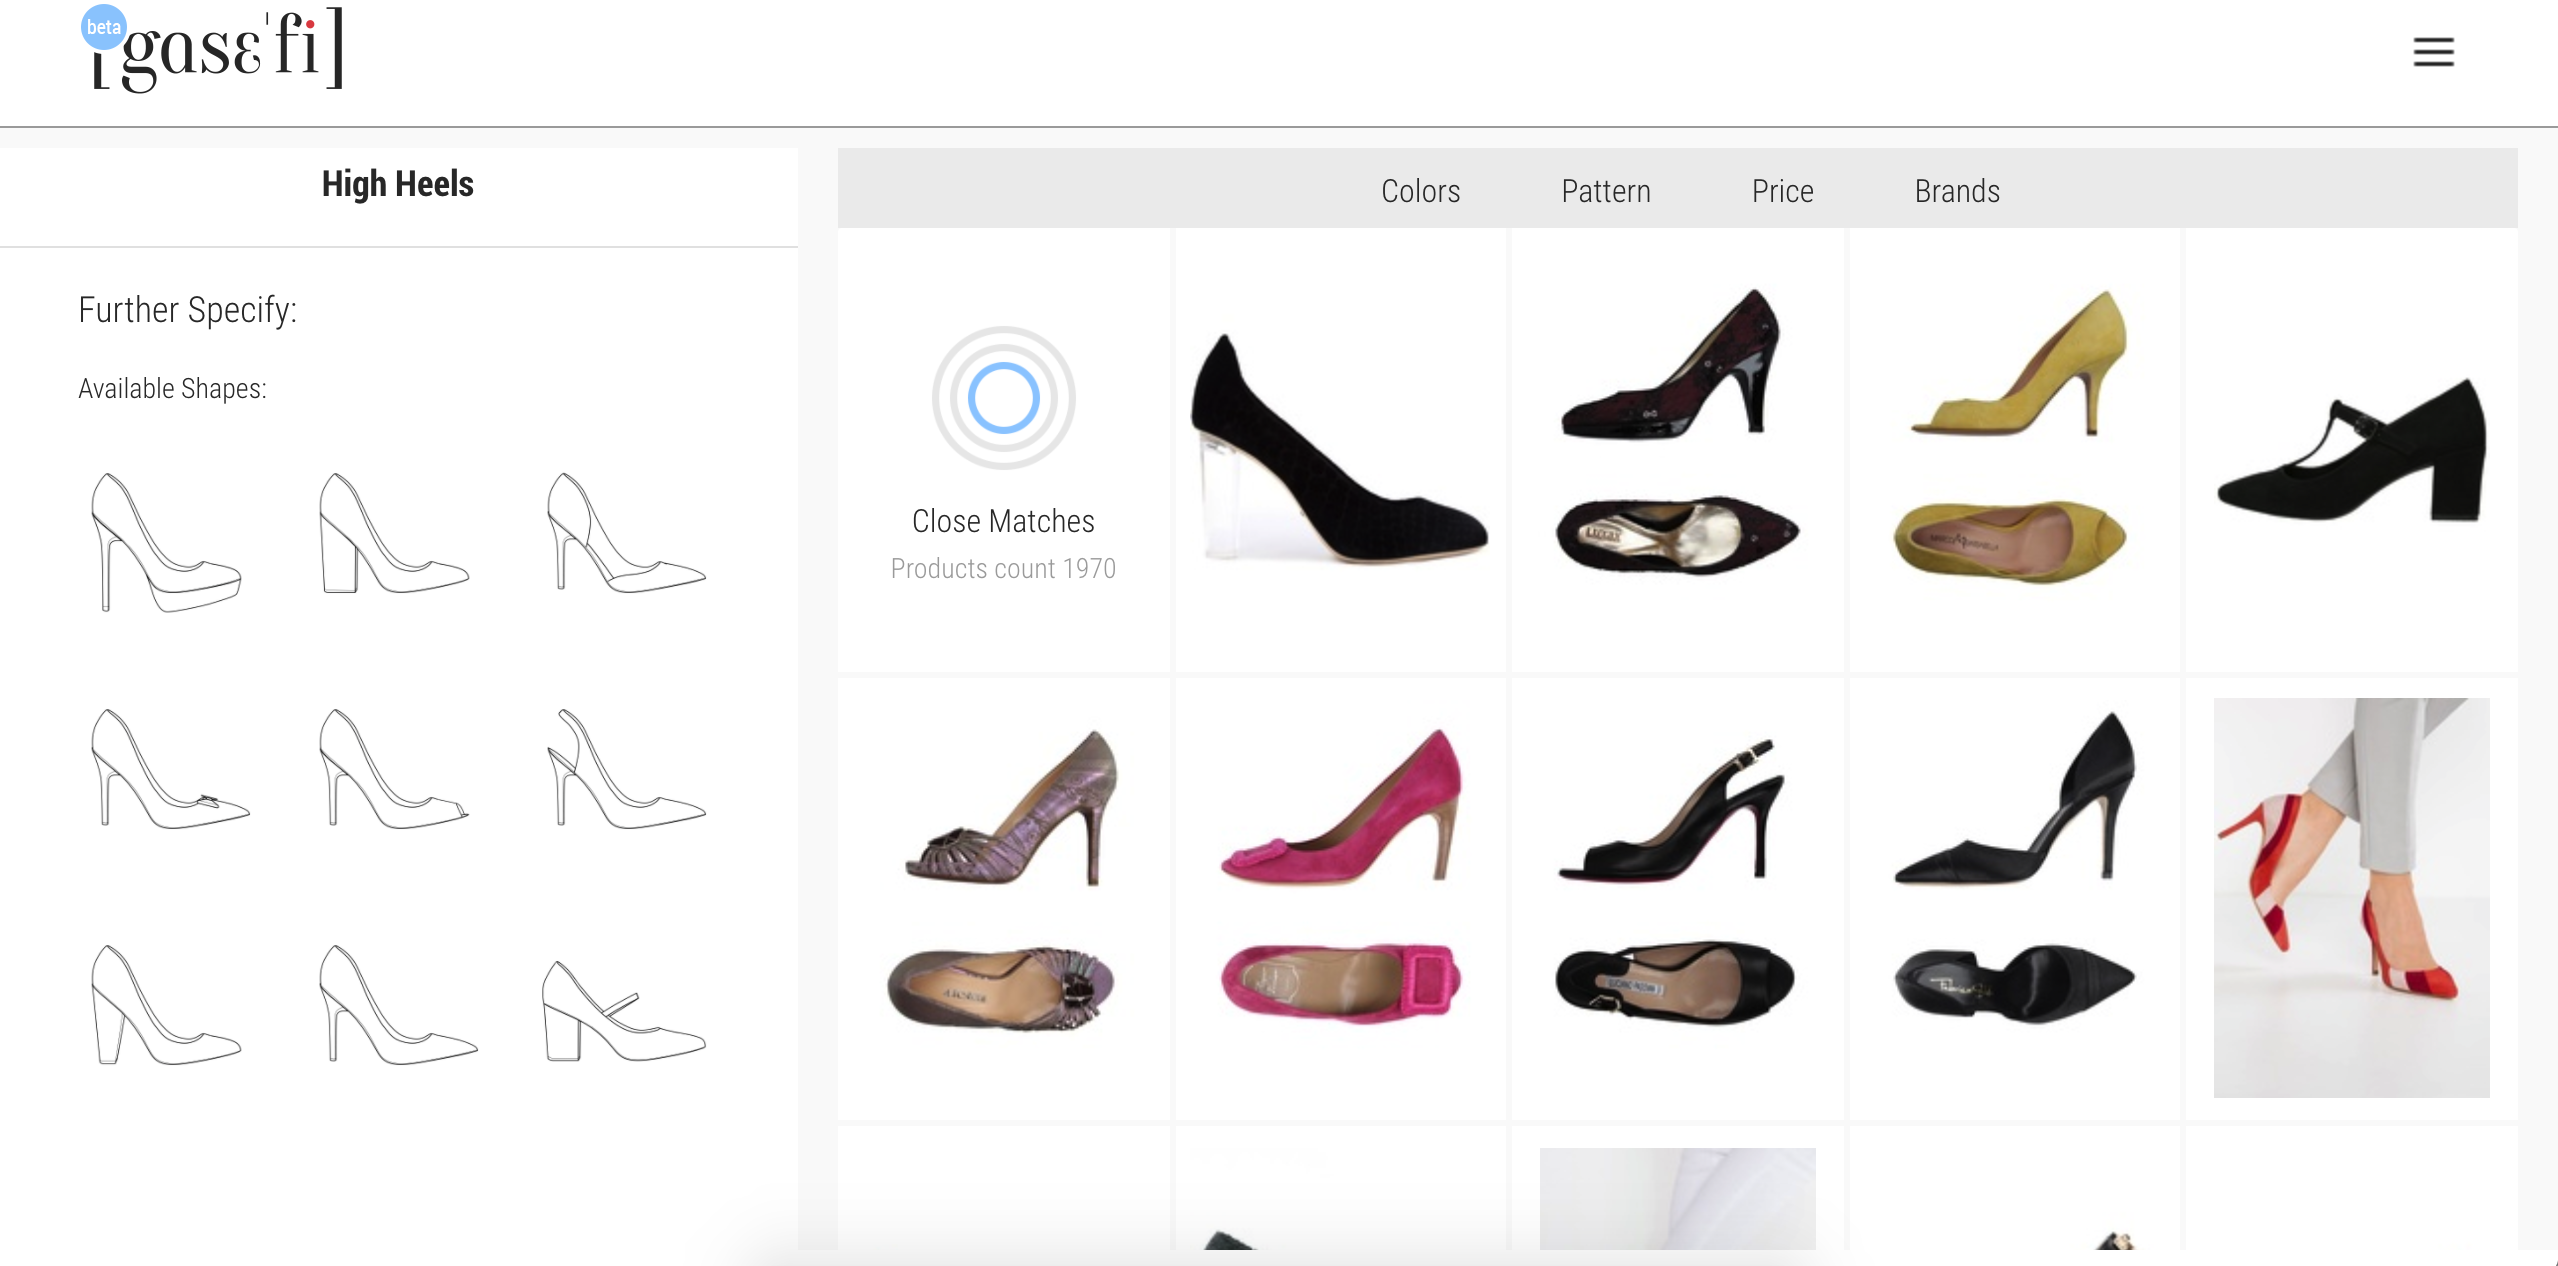
Task: Select the slingback heel shape
Action: 625,770
